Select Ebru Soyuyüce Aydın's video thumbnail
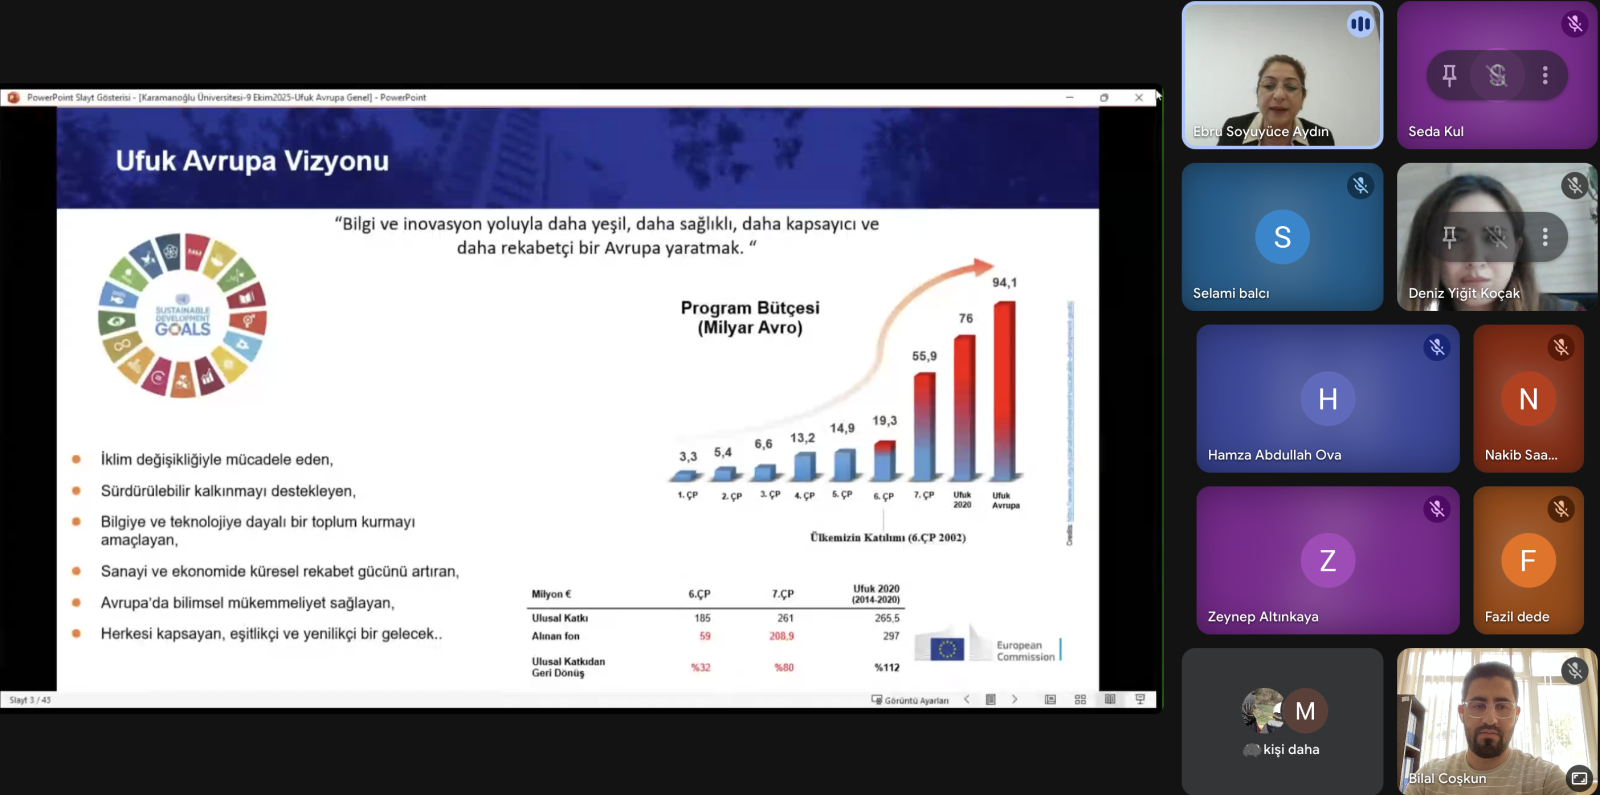 (x=1282, y=75)
